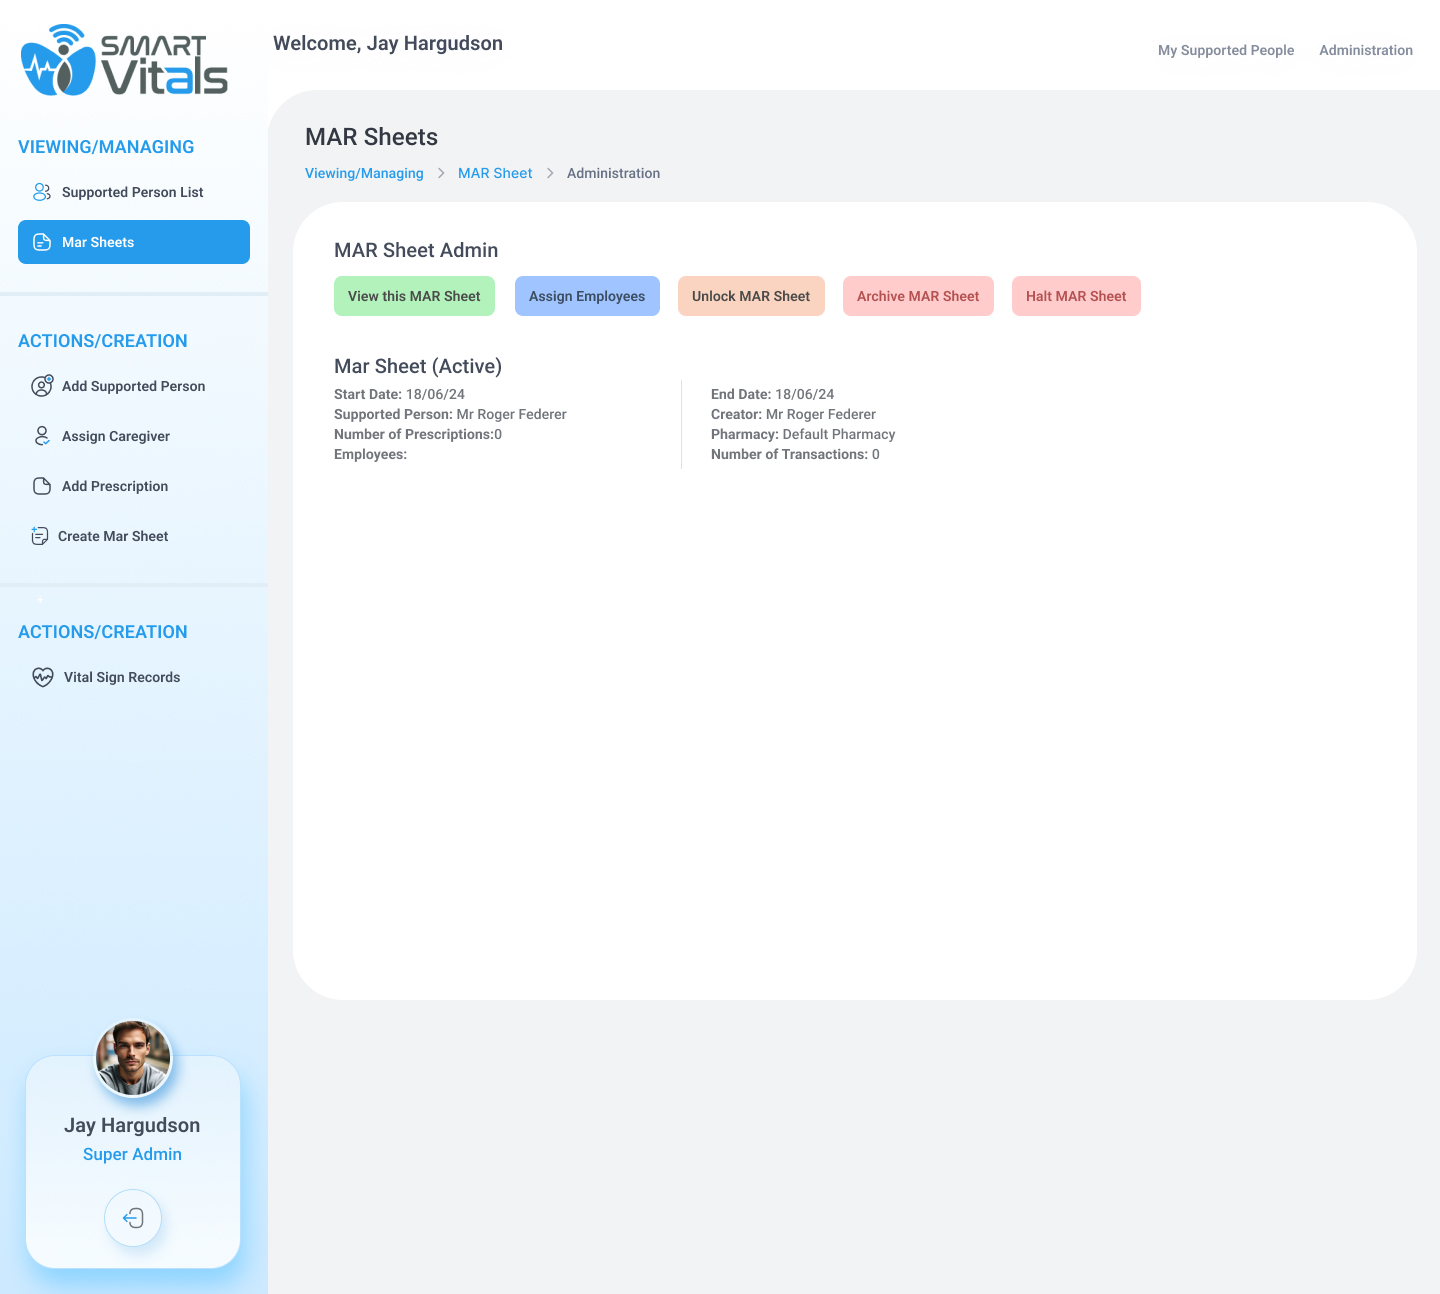
Task: Open My Supported People in top navigation
Action: 1225,50
